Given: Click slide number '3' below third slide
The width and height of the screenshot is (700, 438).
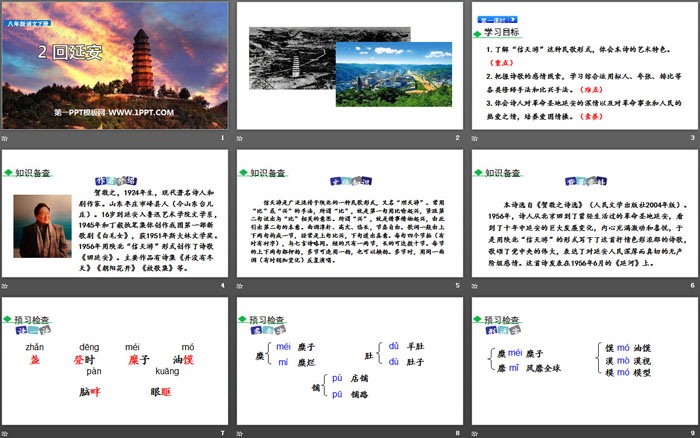Looking at the screenshot, I should [x=693, y=138].
